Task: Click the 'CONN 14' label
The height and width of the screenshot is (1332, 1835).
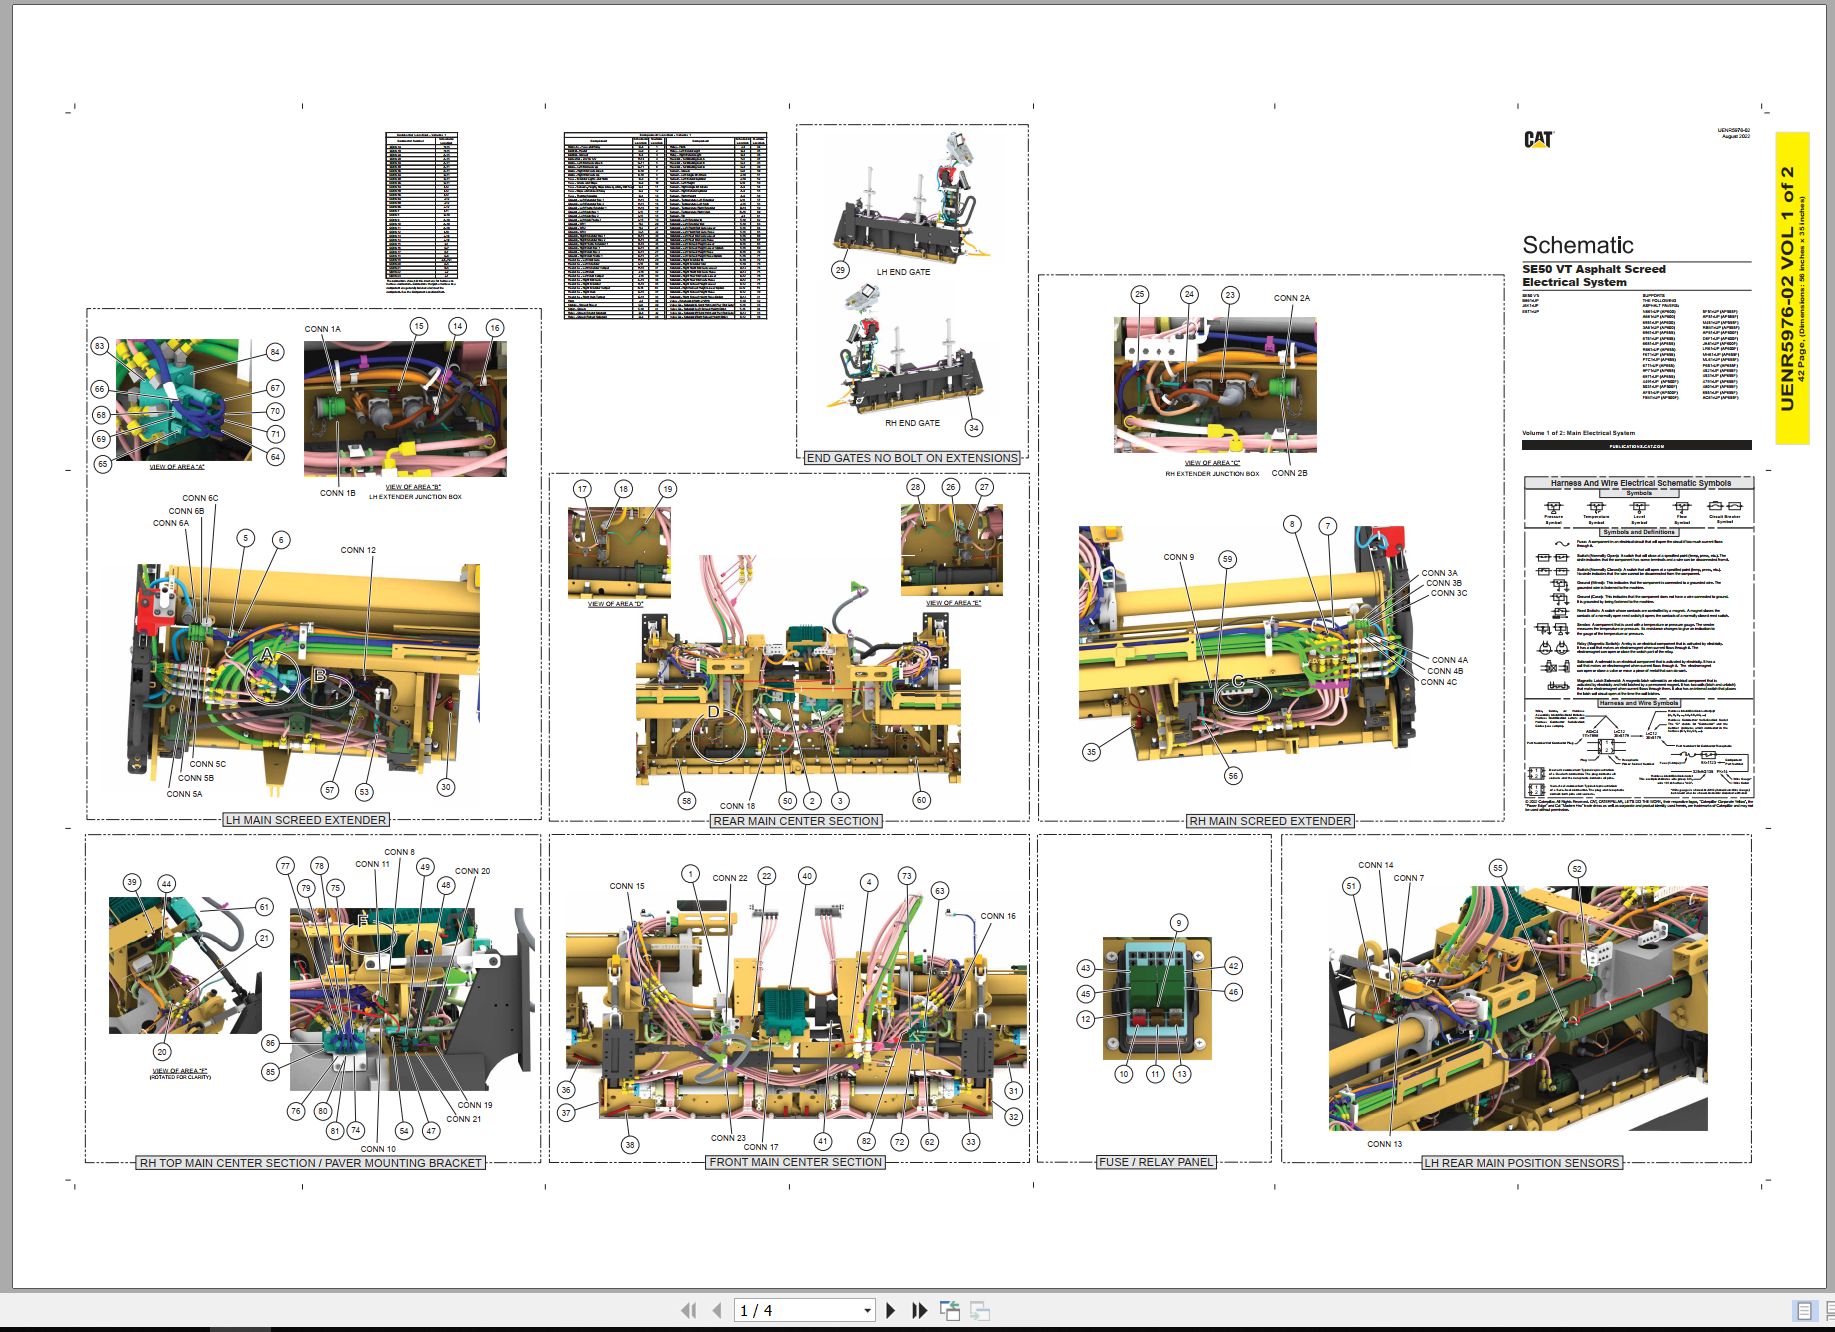Action: click(x=1375, y=865)
